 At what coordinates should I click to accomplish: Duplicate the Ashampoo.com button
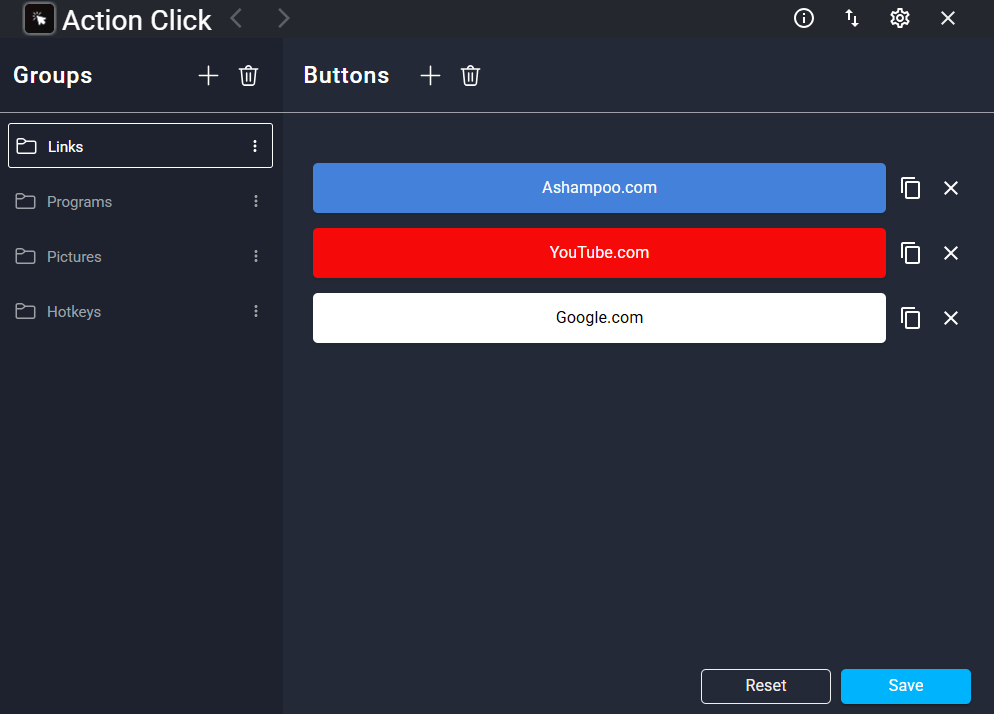(910, 188)
